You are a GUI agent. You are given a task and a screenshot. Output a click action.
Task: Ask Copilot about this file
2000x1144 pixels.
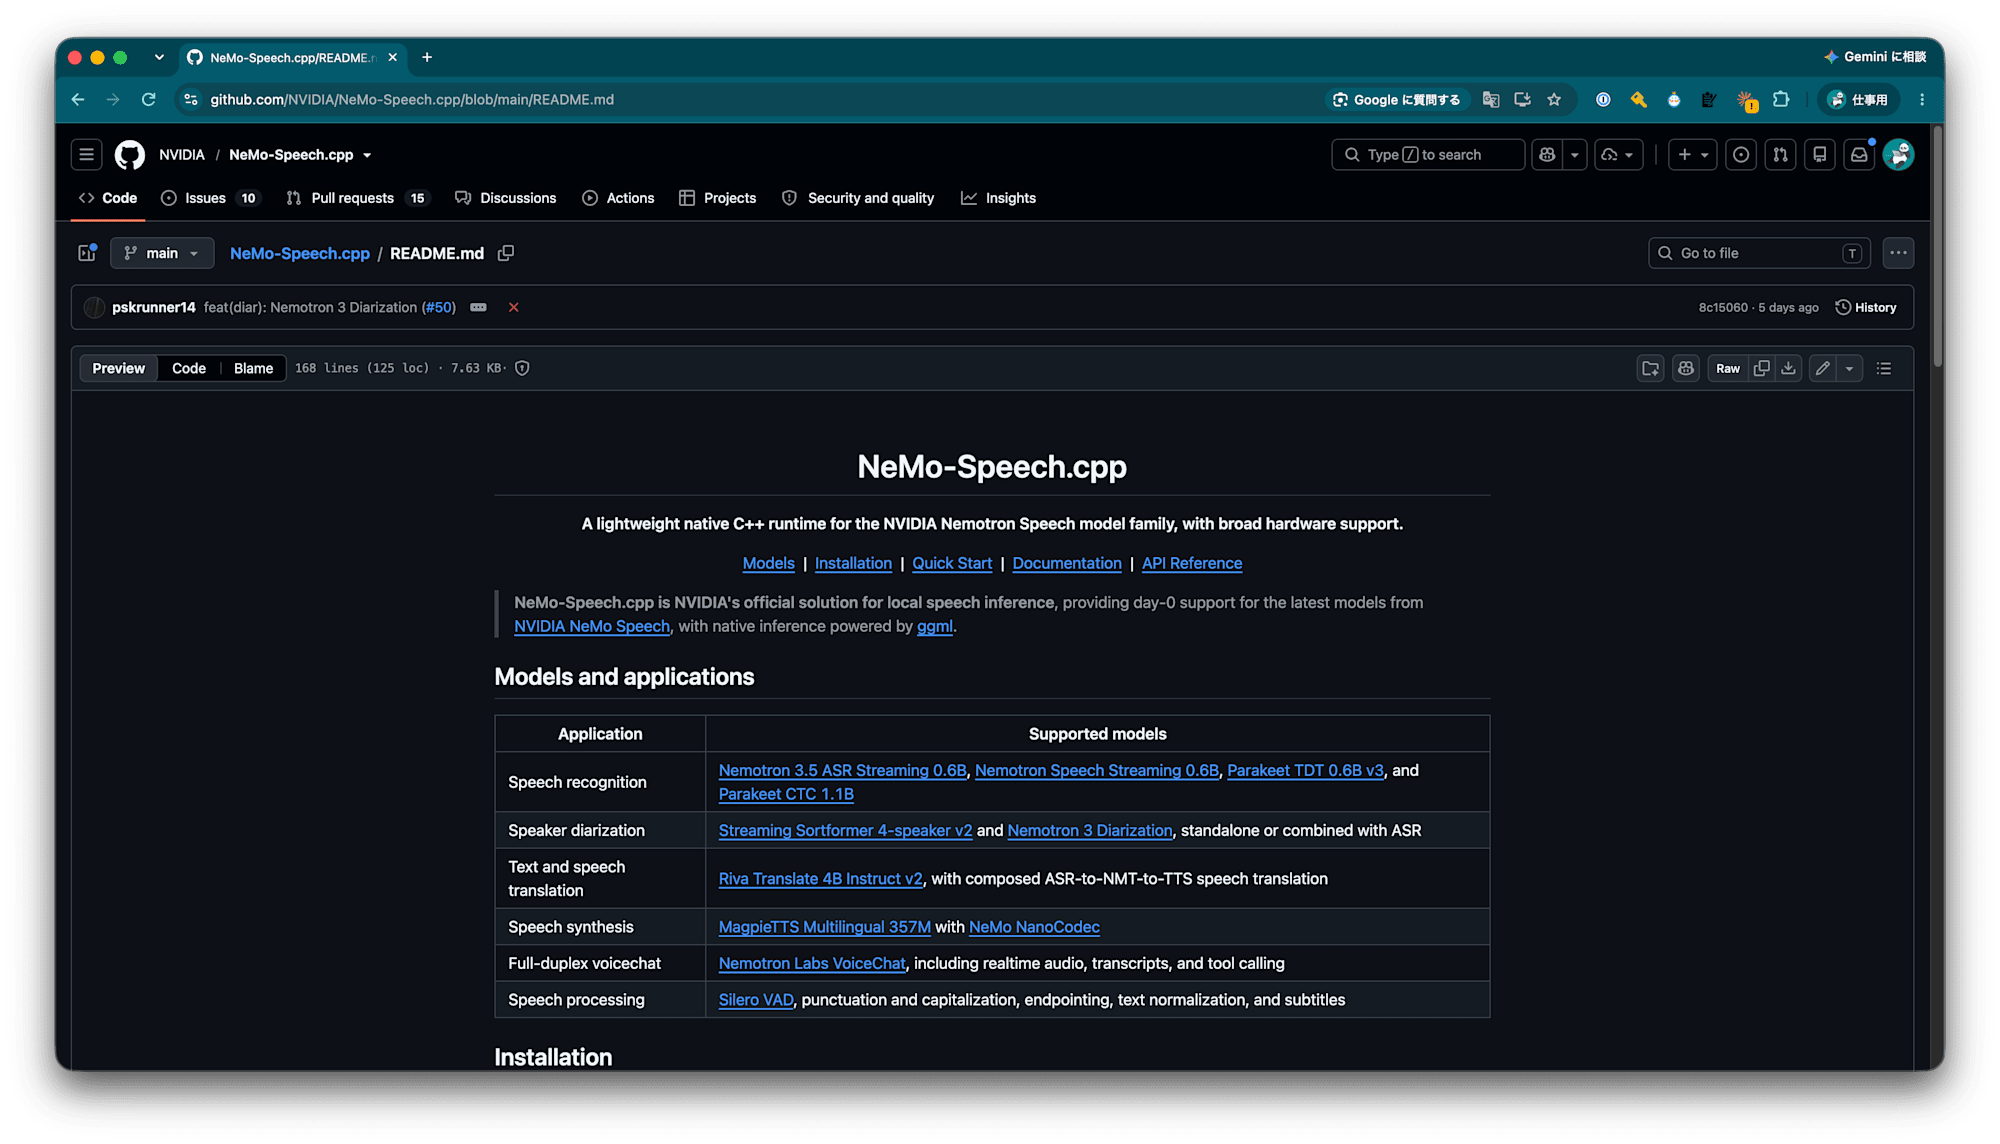pos(1686,369)
